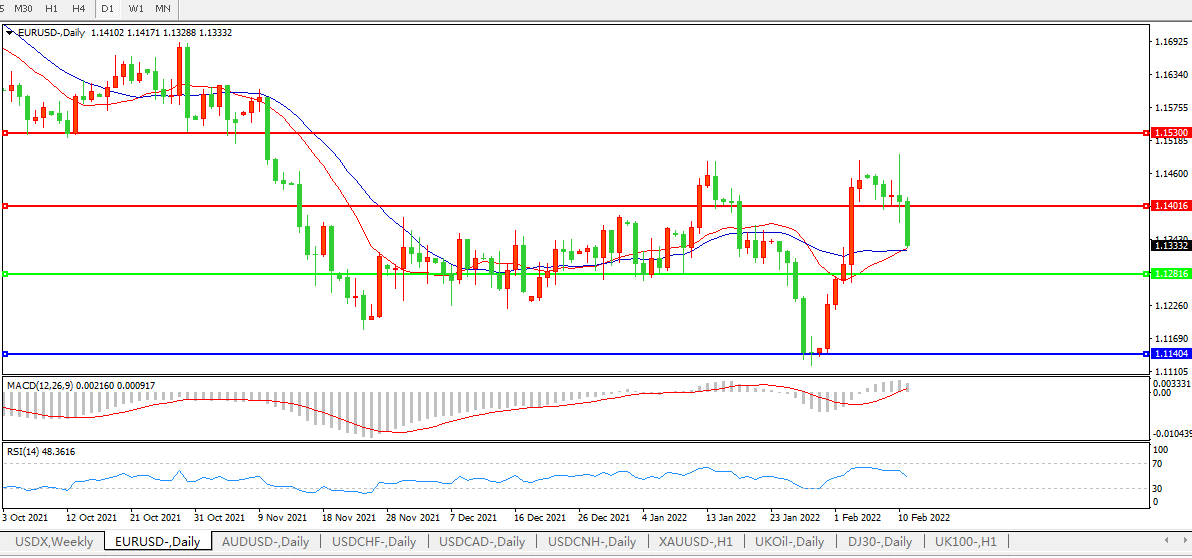Open the XAUUSD-,H1 chart tab
Viewport: 1192px width, 558px height.
click(x=695, y=542)
